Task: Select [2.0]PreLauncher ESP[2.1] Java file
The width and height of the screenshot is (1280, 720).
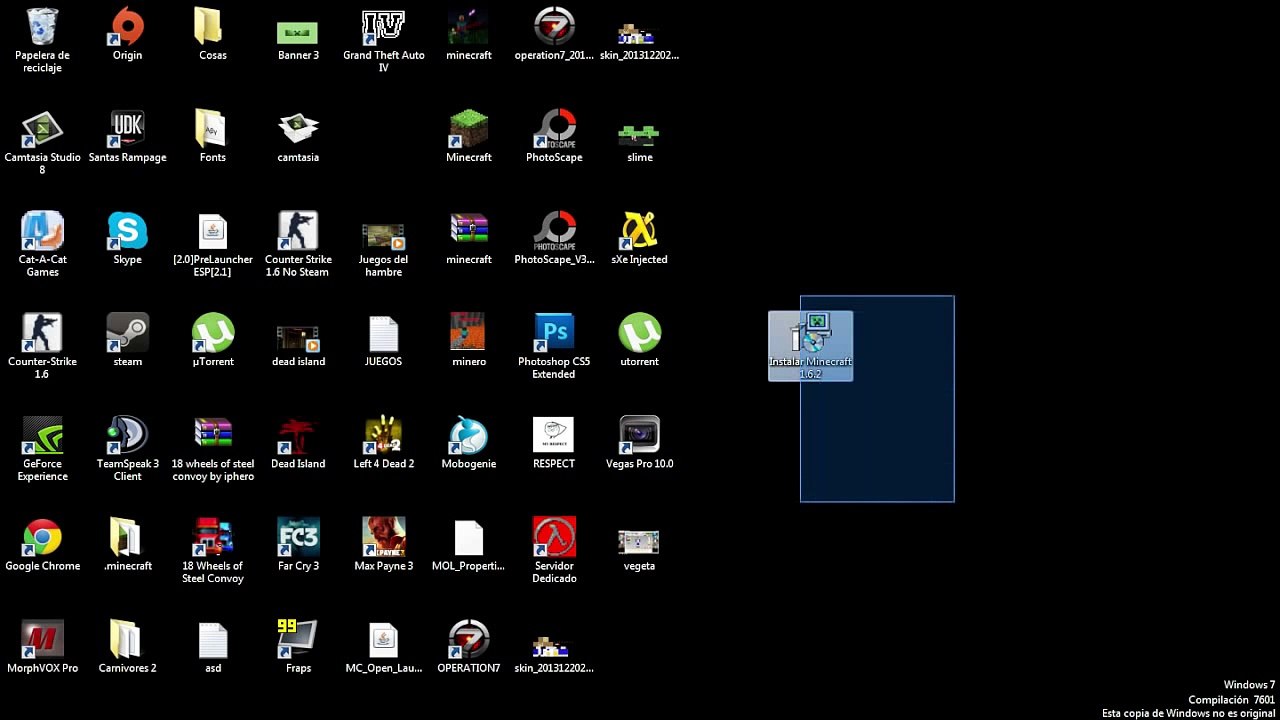Action: (212, 245)
